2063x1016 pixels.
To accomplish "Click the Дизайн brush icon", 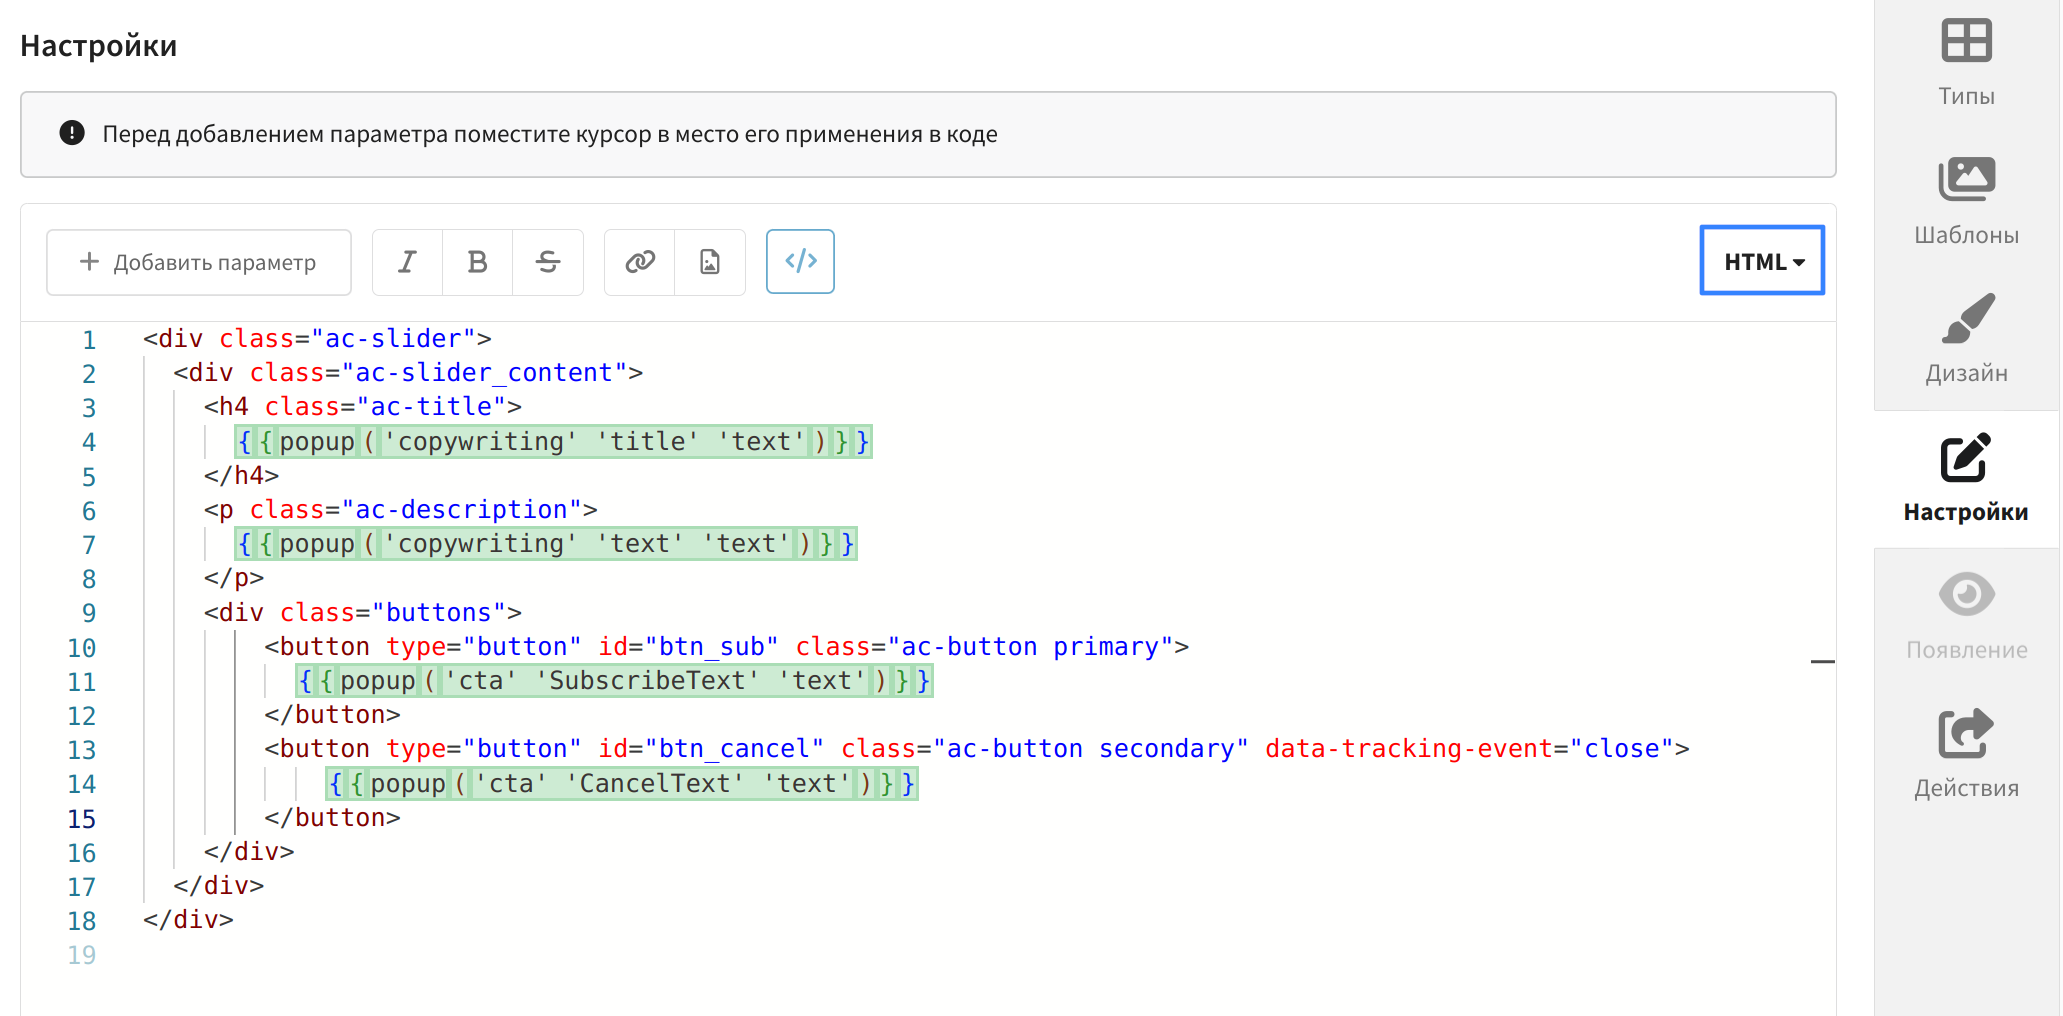I will coord(1967,318).
